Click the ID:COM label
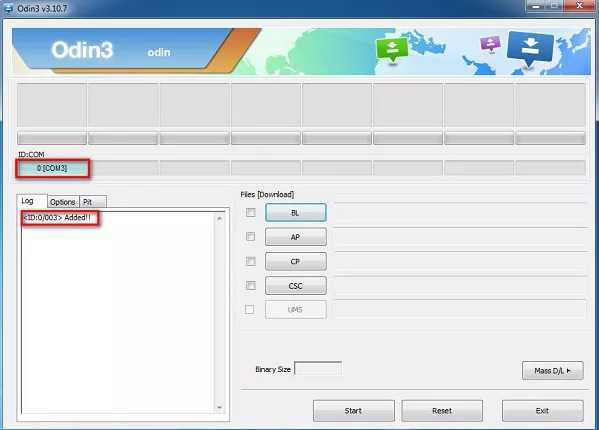Viewport: 599px width, 430px height. coord(31,154)
